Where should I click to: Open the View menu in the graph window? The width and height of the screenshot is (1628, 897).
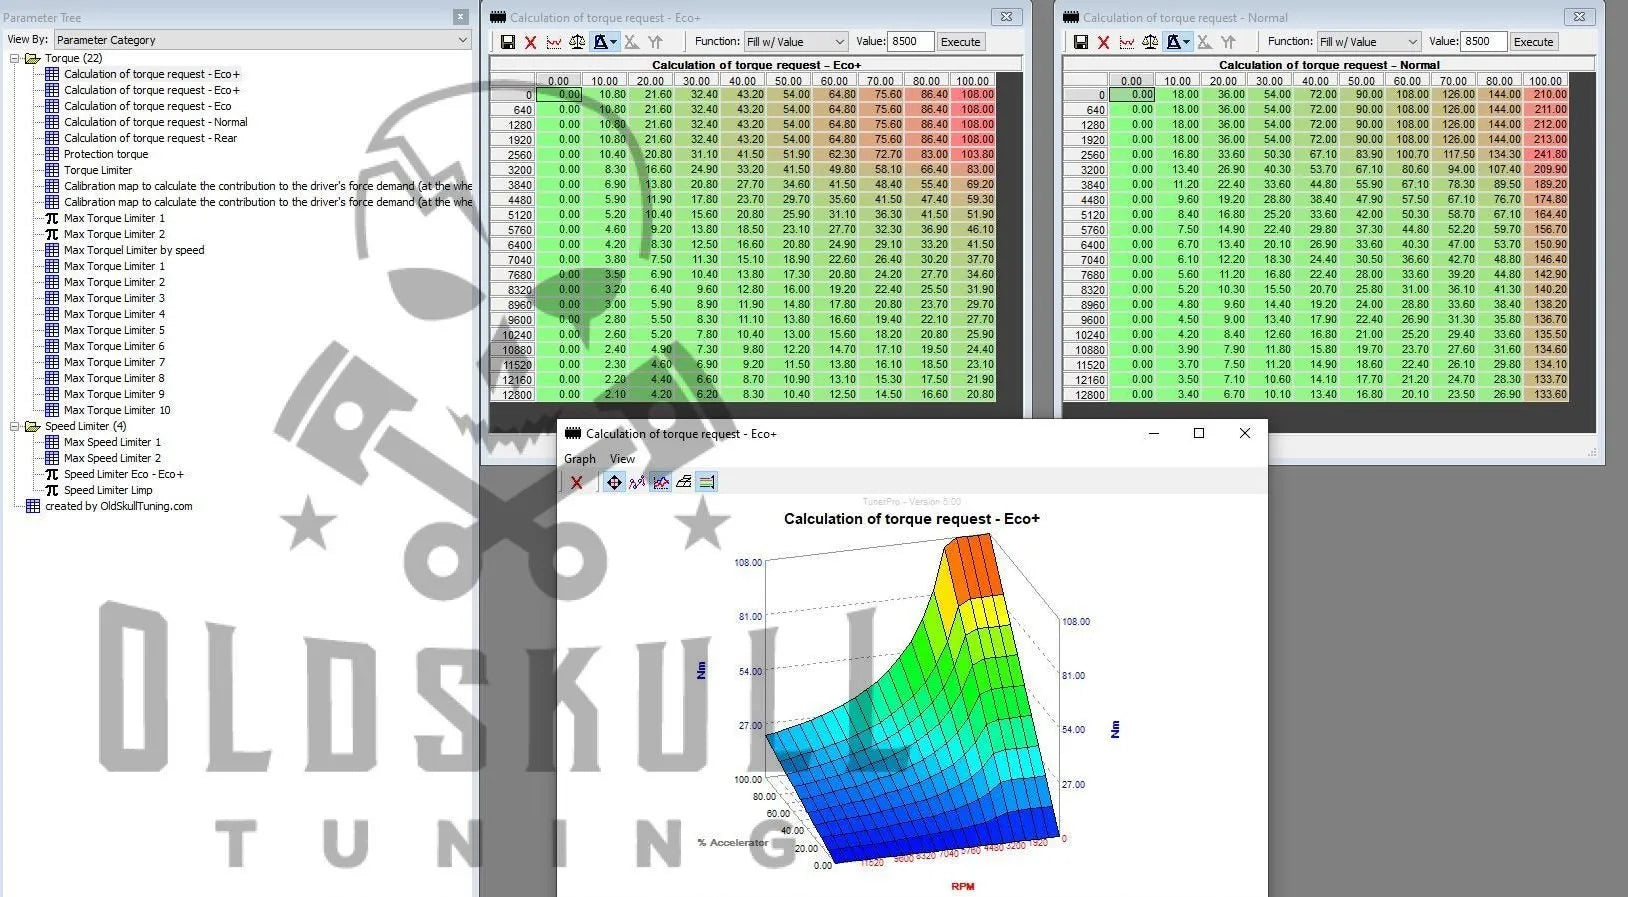tap(622, 459)
